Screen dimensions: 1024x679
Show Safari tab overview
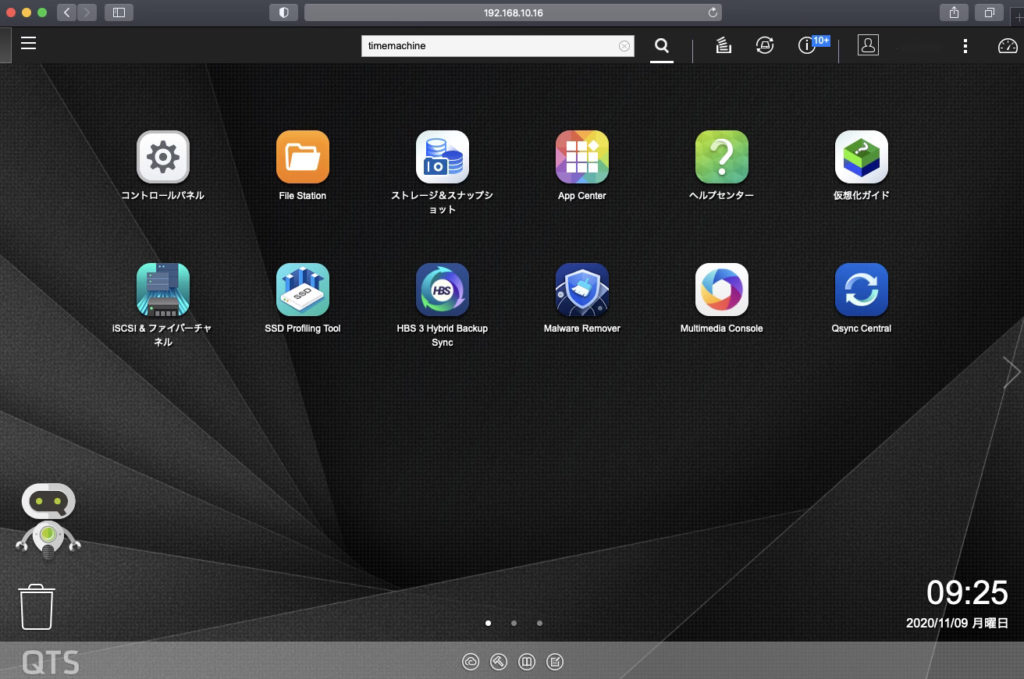point(989,12)
